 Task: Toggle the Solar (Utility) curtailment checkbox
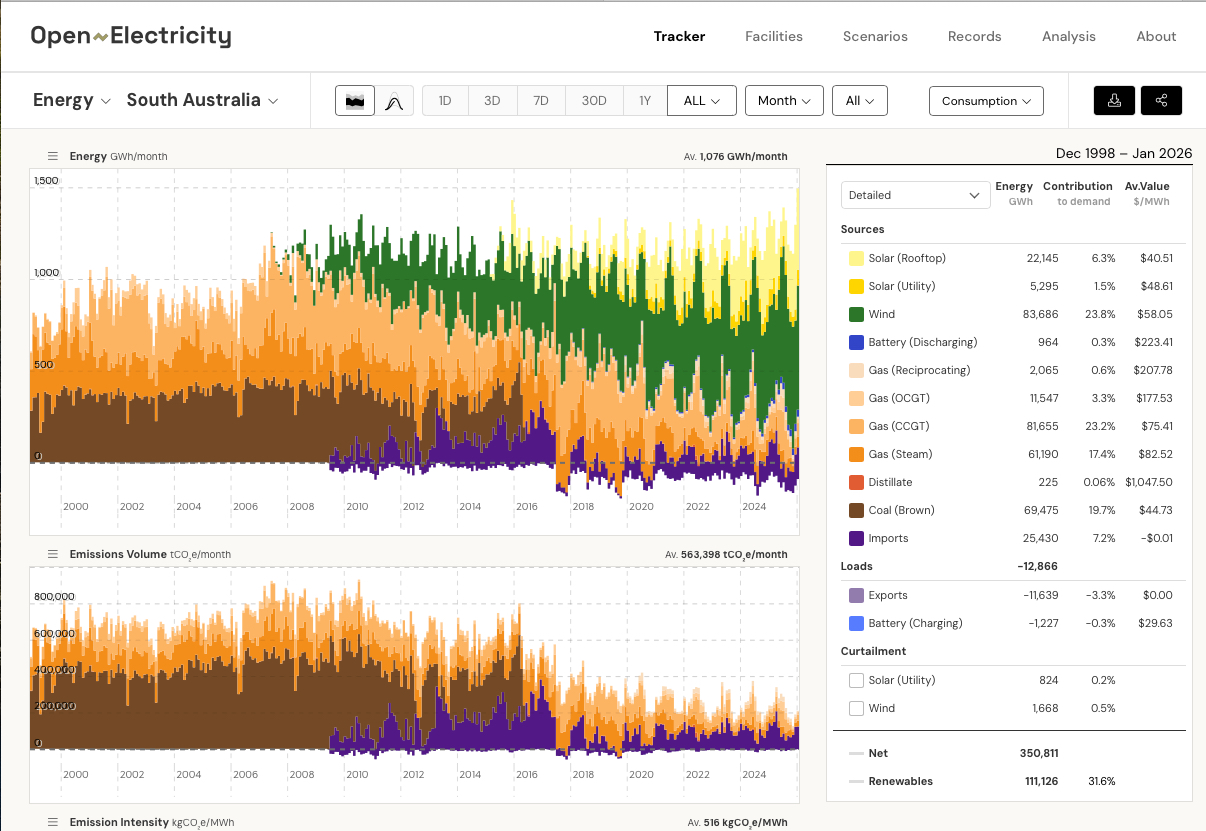(856, 680)
